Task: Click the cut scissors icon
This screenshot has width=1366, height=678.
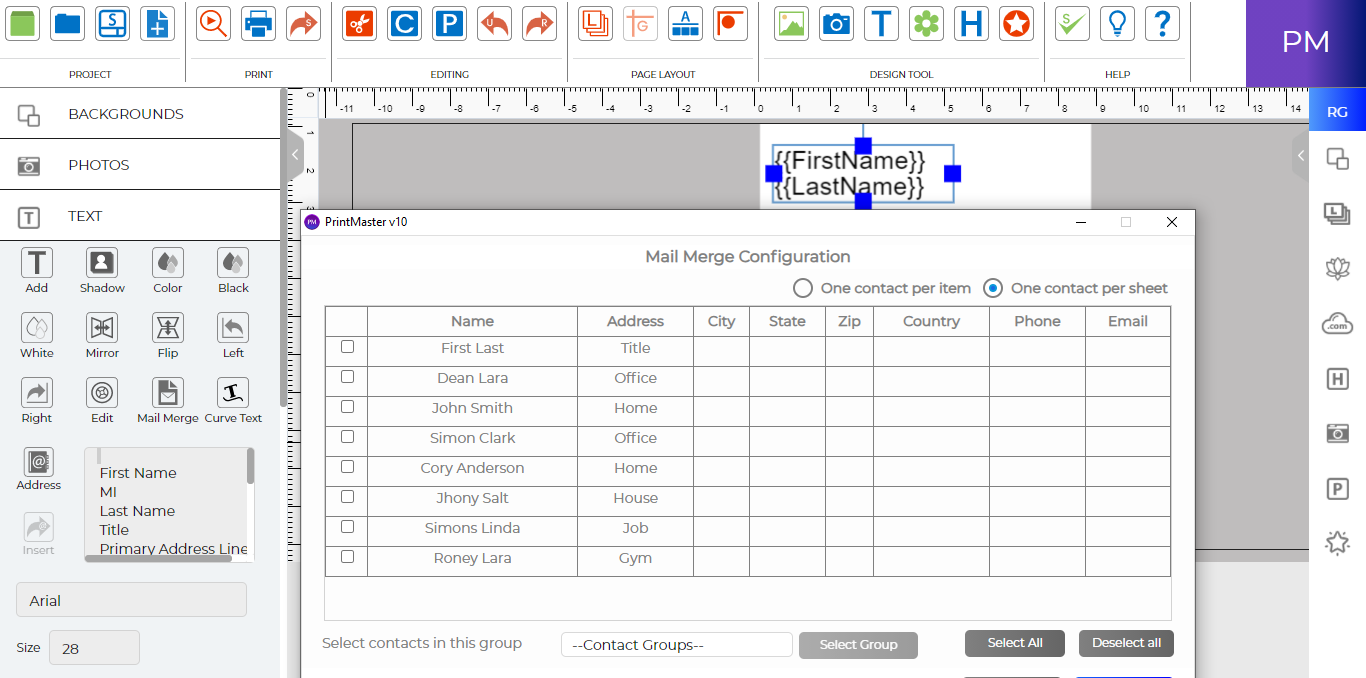Action: click(360, 23)
